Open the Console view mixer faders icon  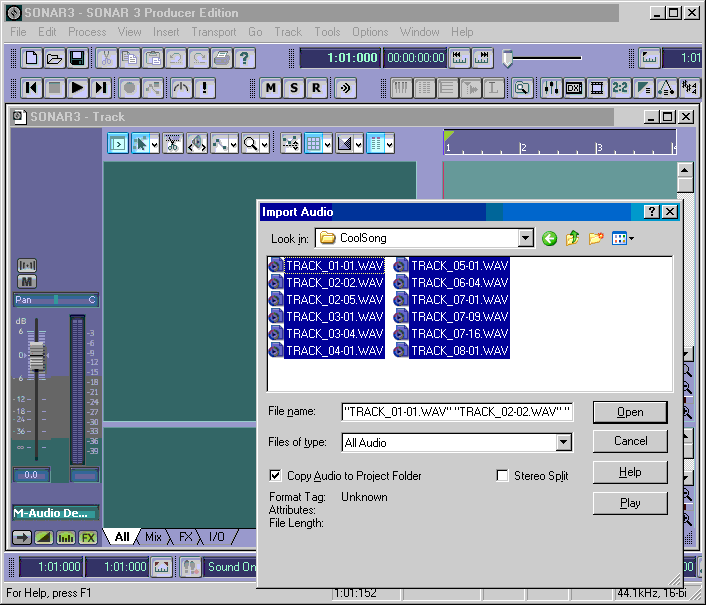pos(551,88)
